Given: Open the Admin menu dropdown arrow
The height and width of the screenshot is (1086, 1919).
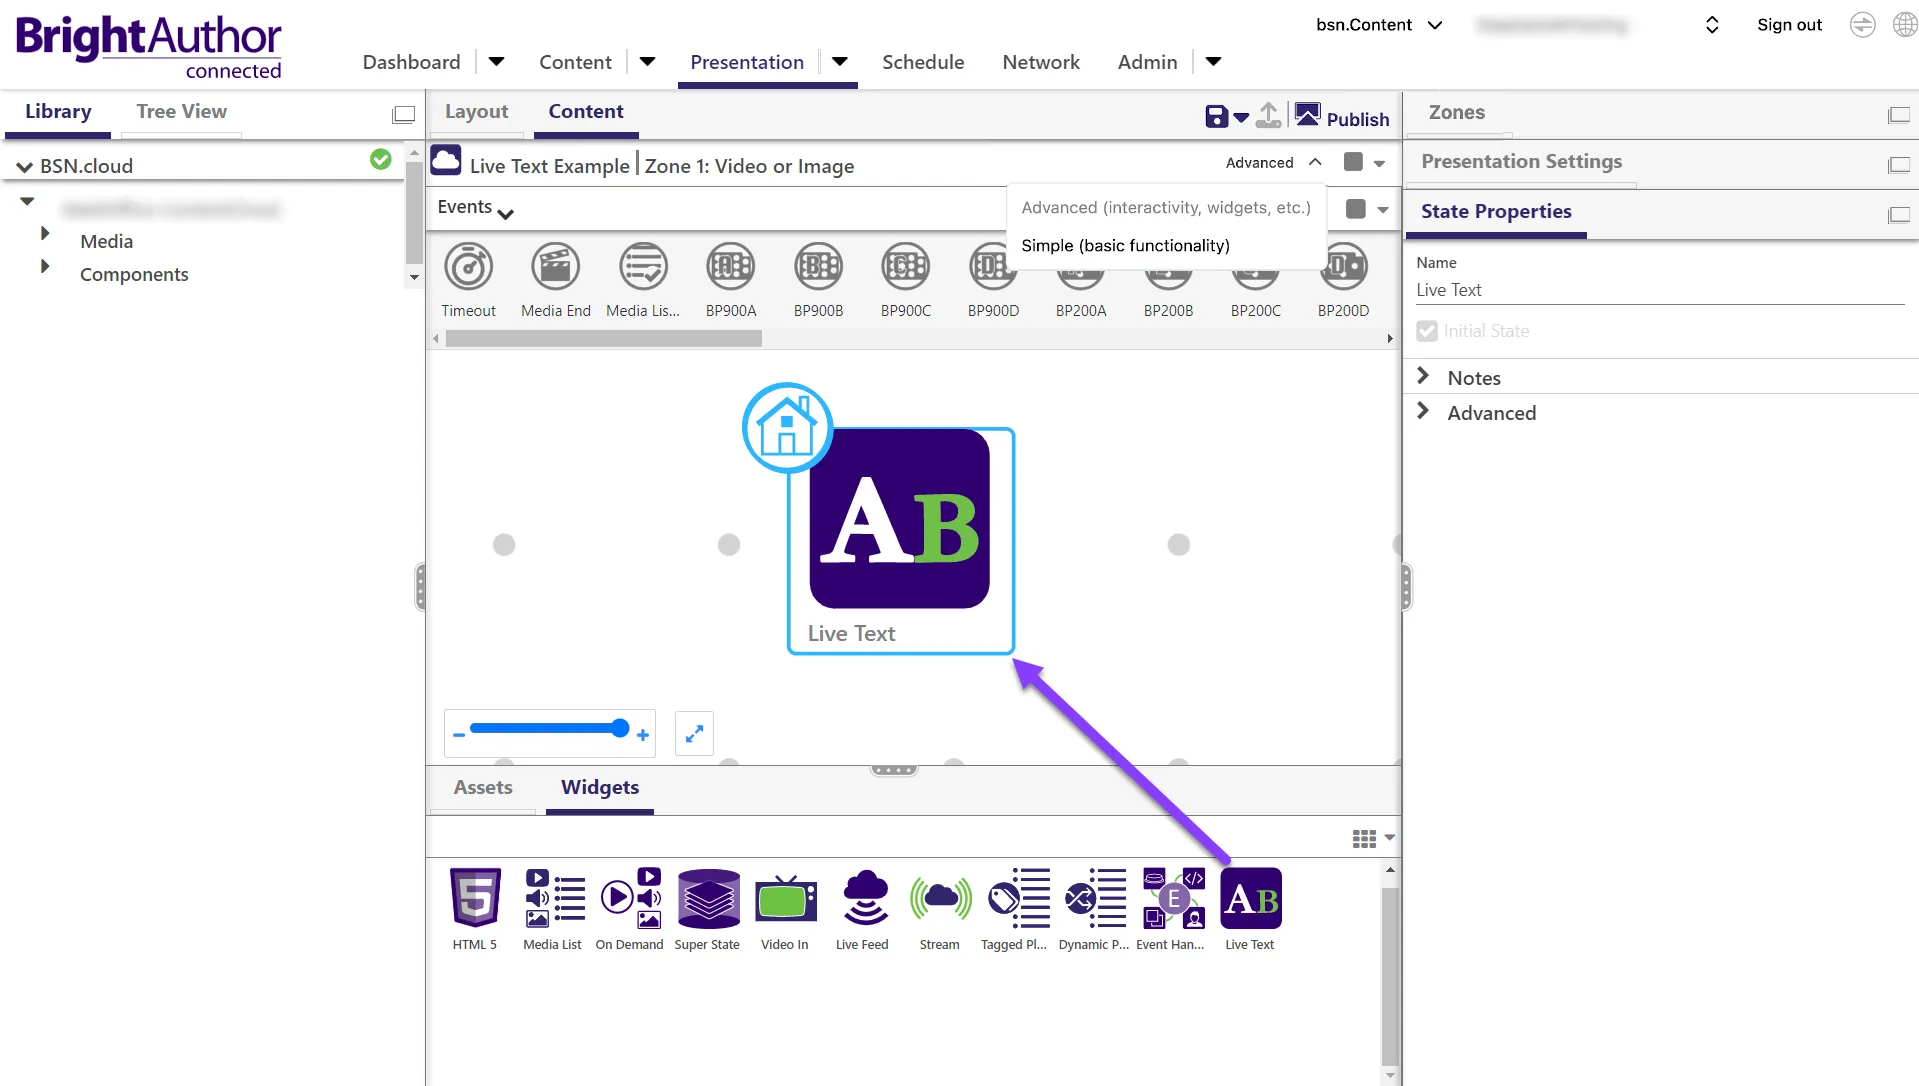Looking at the screenshot, I should pyautogui.click(x=1213, y=62).
